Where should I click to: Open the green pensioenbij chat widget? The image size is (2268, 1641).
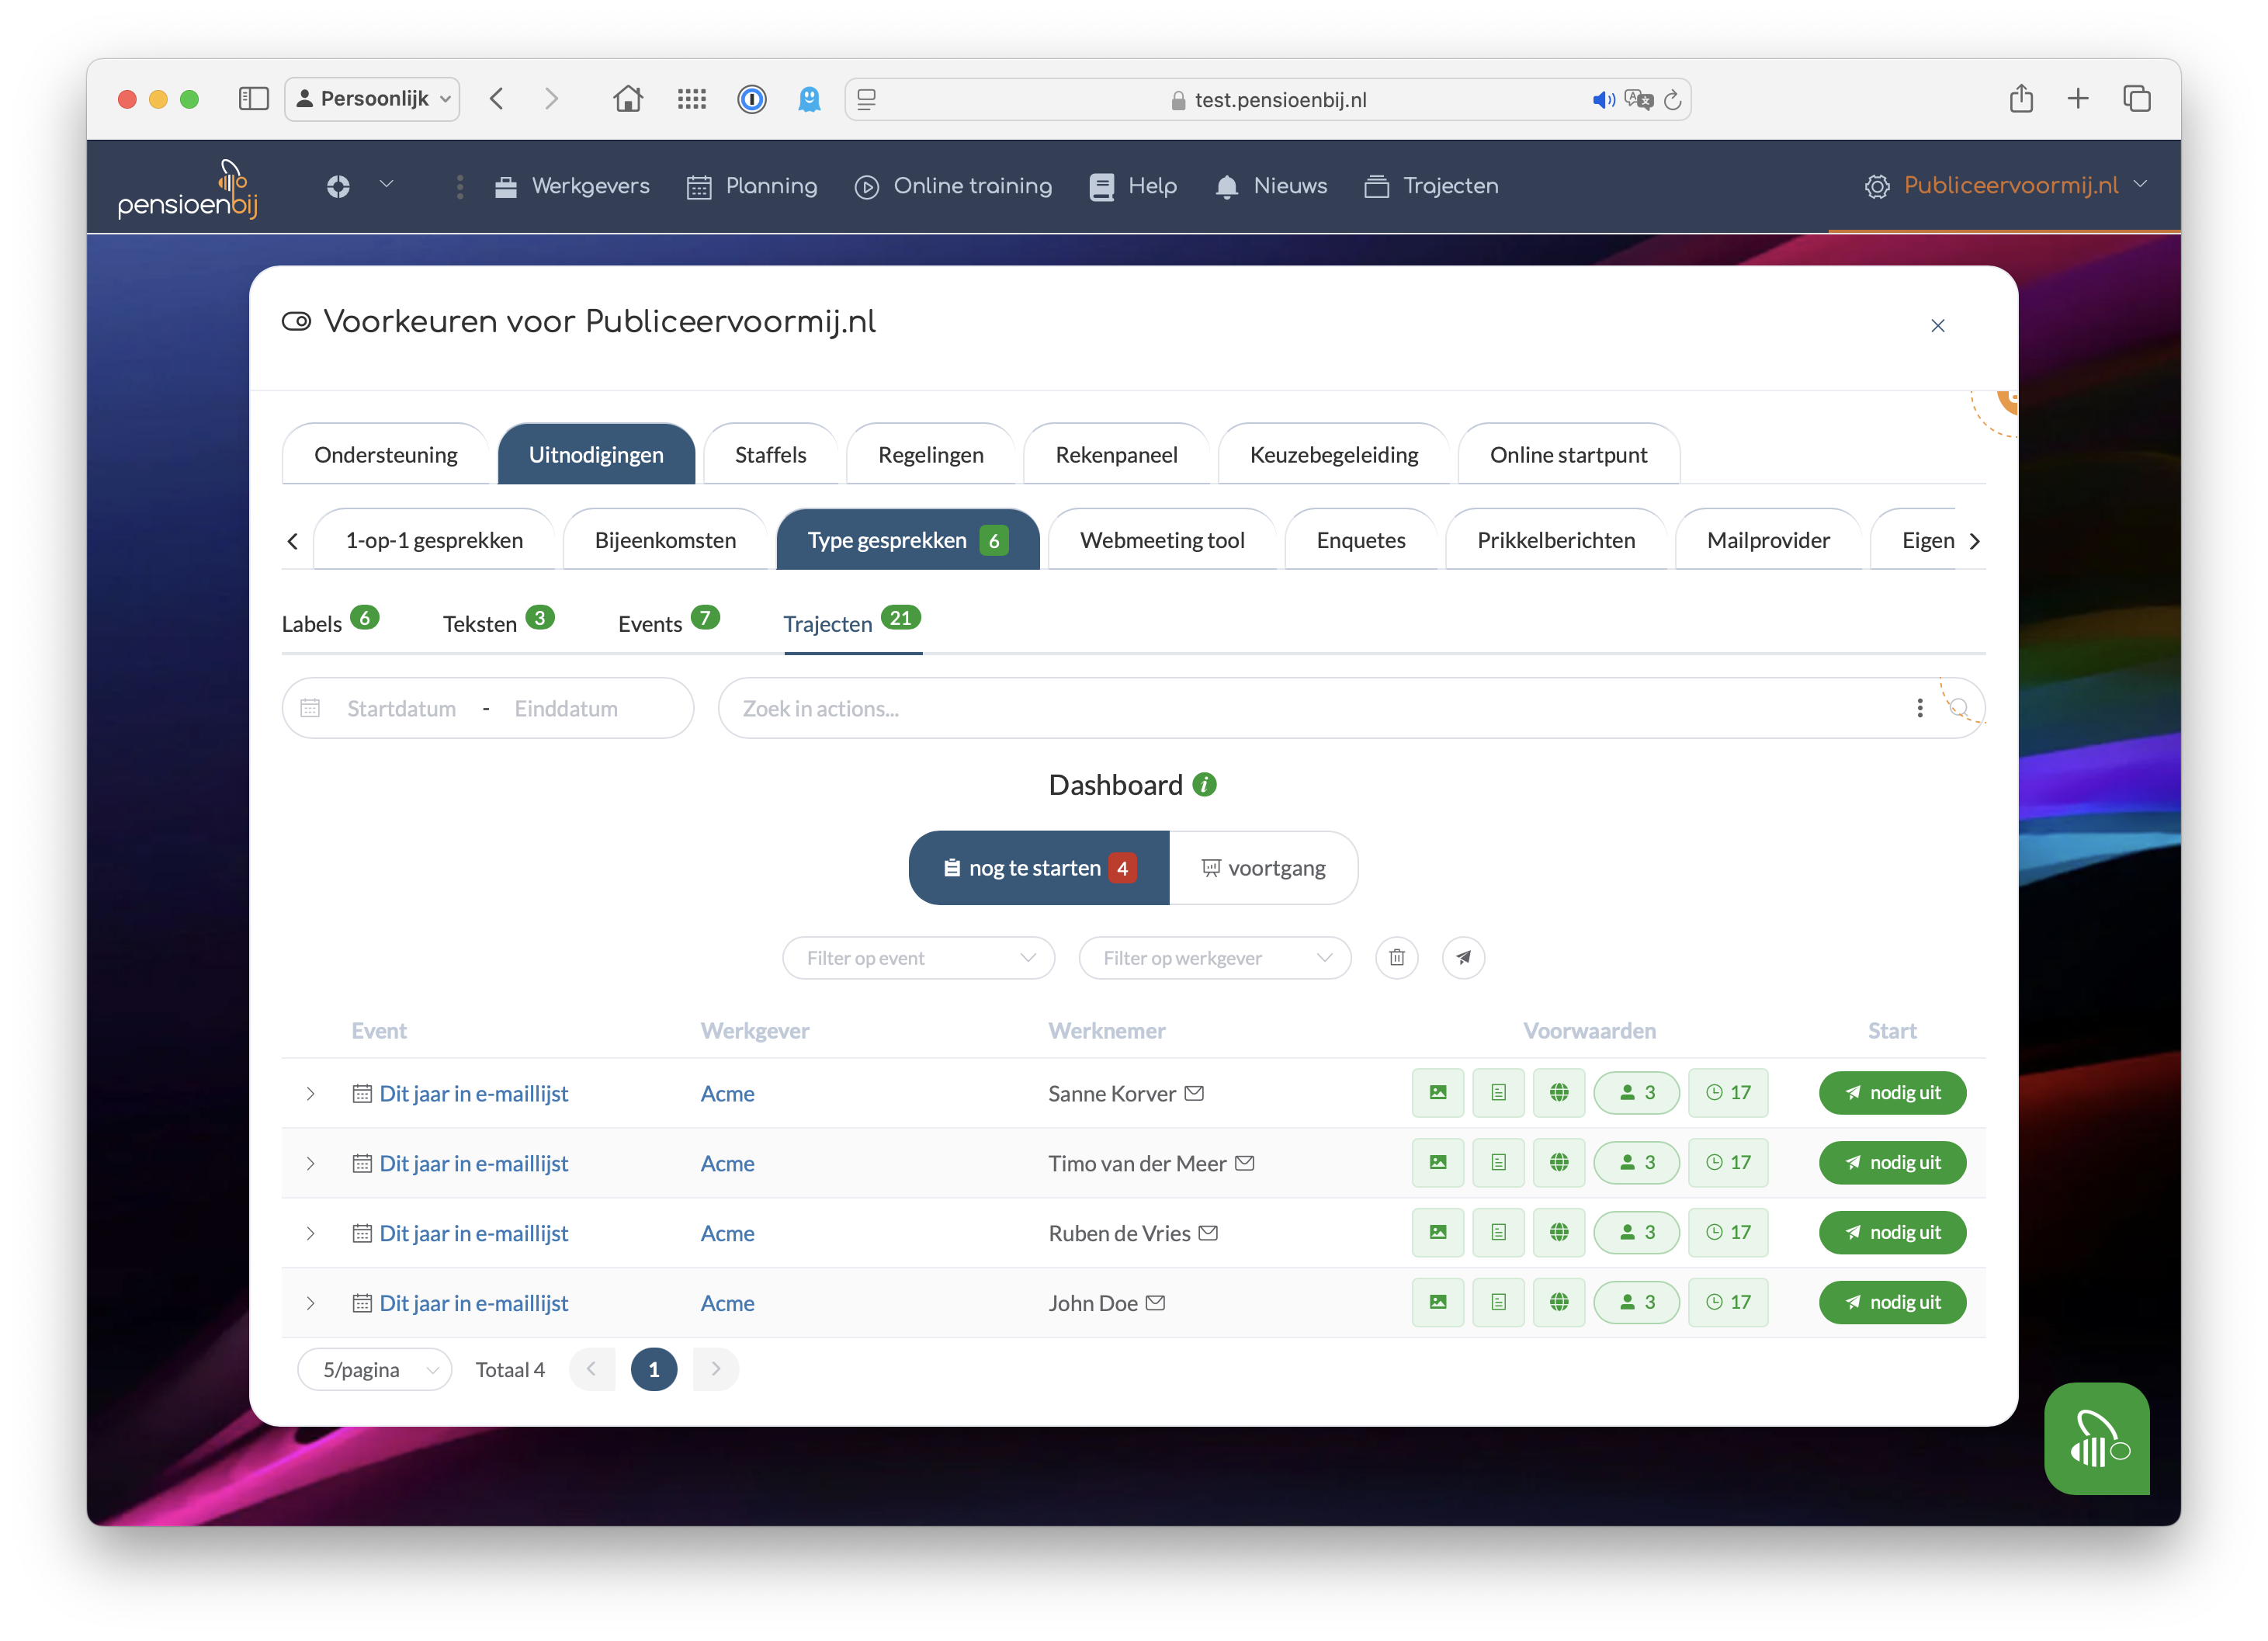(2096, 1438)
